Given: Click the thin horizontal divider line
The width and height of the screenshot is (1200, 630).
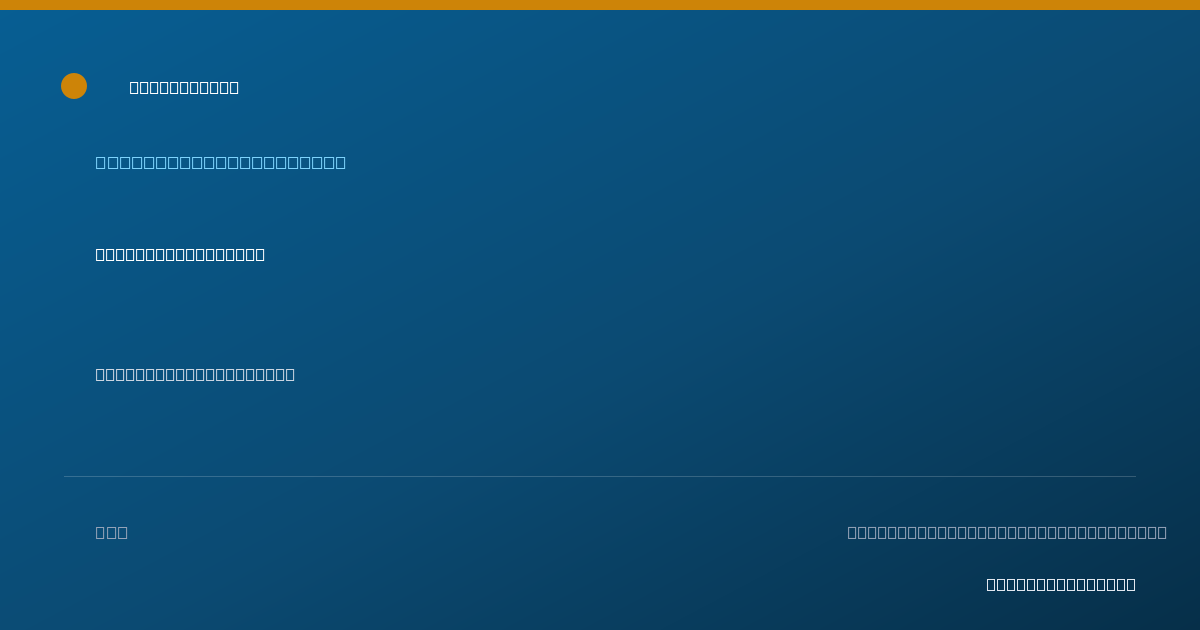Looking at the screenshot, I should click(x=600, y=476).
